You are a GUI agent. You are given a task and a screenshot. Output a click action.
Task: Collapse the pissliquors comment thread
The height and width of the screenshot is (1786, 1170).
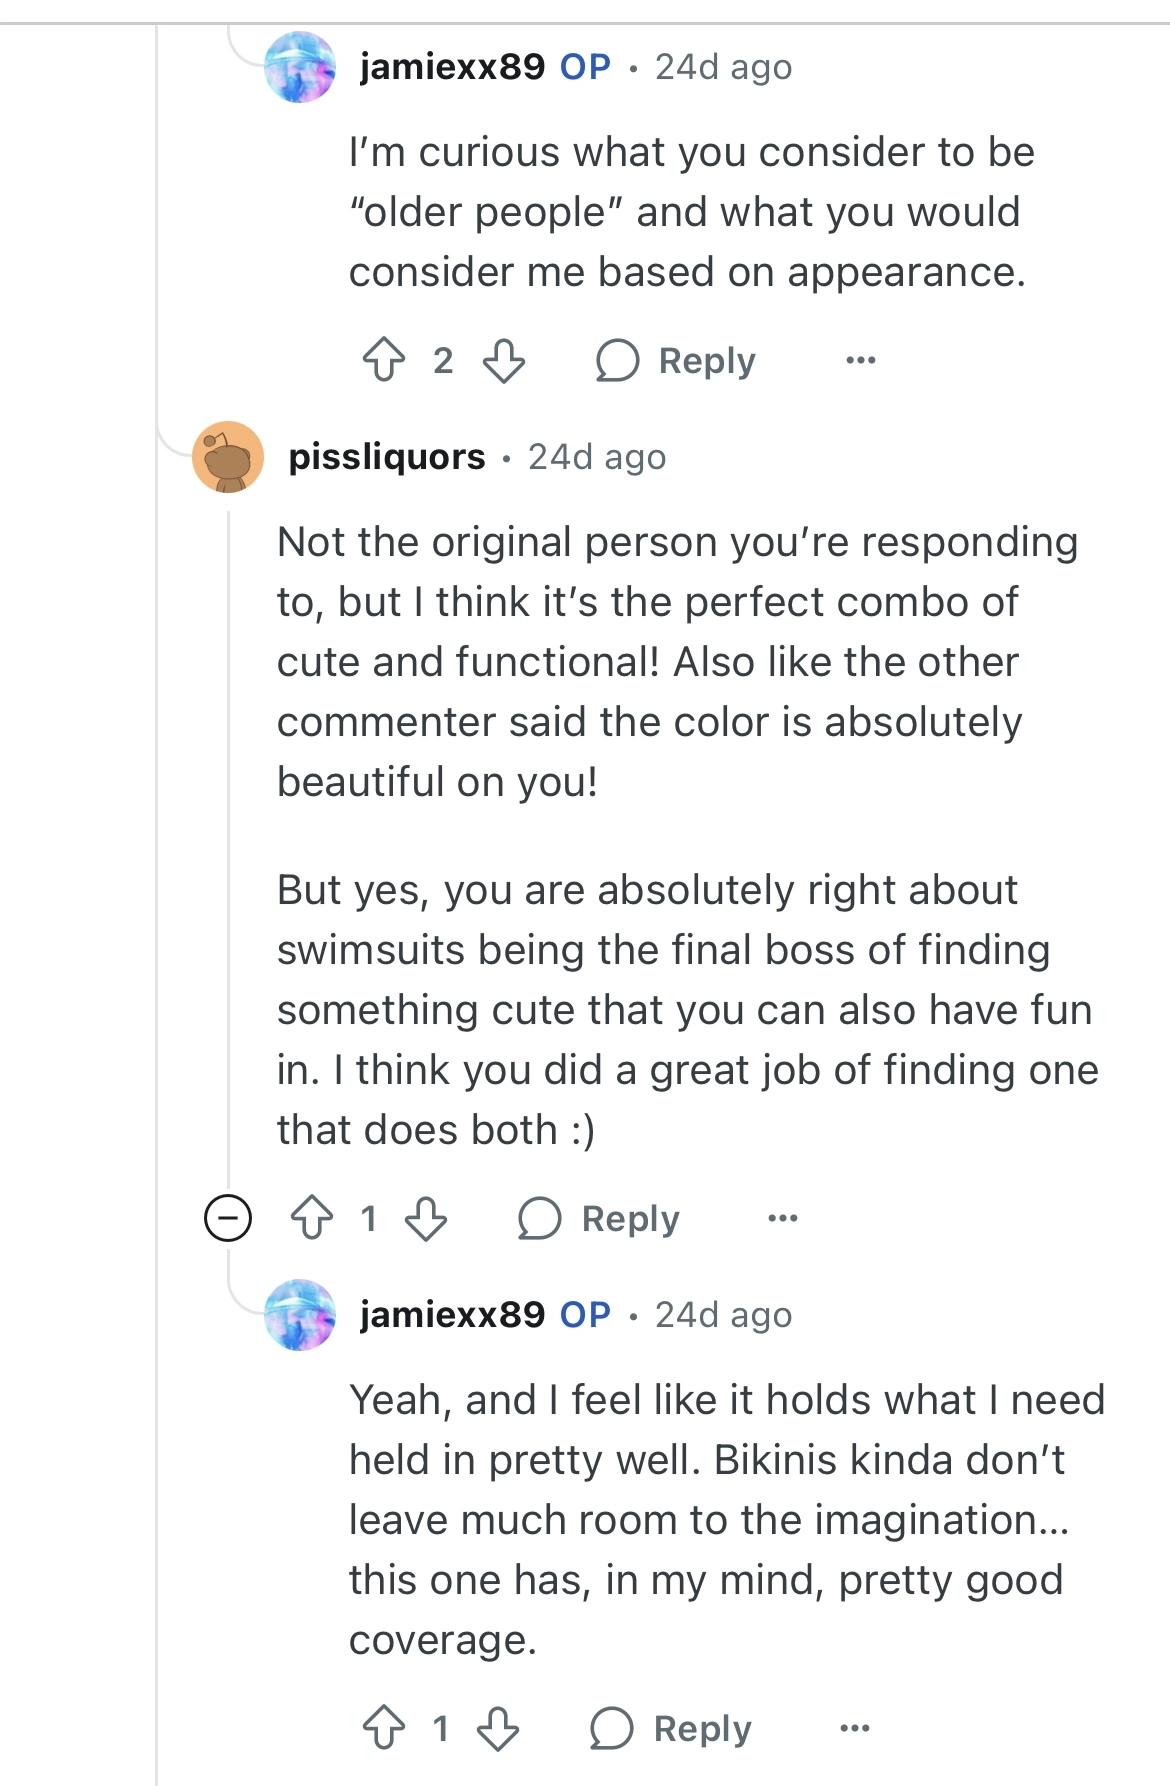click(228, 1218)
